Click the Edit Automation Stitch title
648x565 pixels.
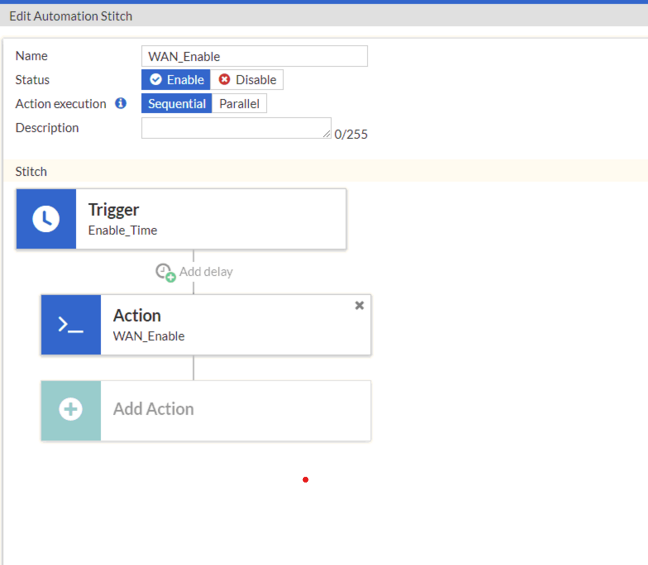click(x=71, y=16)
